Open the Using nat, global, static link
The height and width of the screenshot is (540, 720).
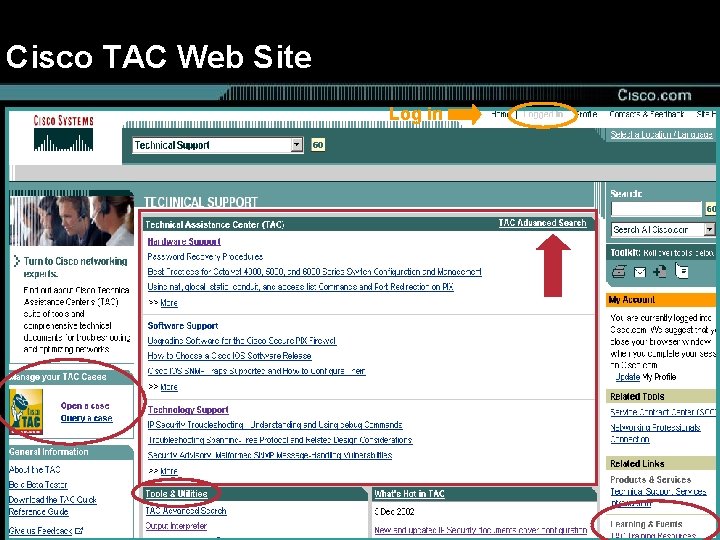pos(300,287)
